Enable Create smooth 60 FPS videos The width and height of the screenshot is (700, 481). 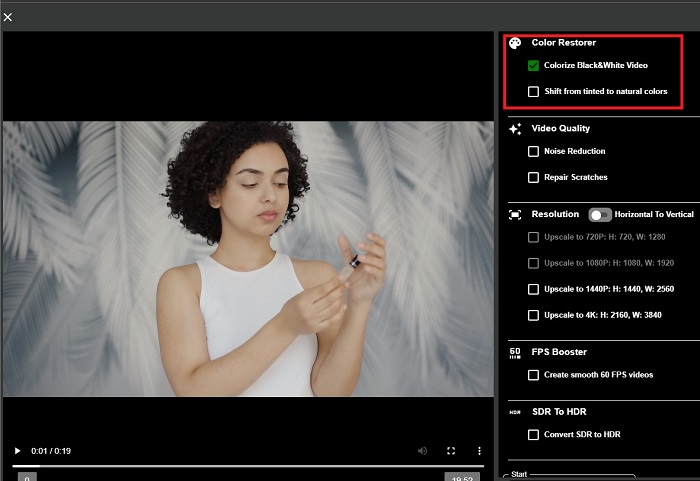pyautogui.click(x=533, y=375)
